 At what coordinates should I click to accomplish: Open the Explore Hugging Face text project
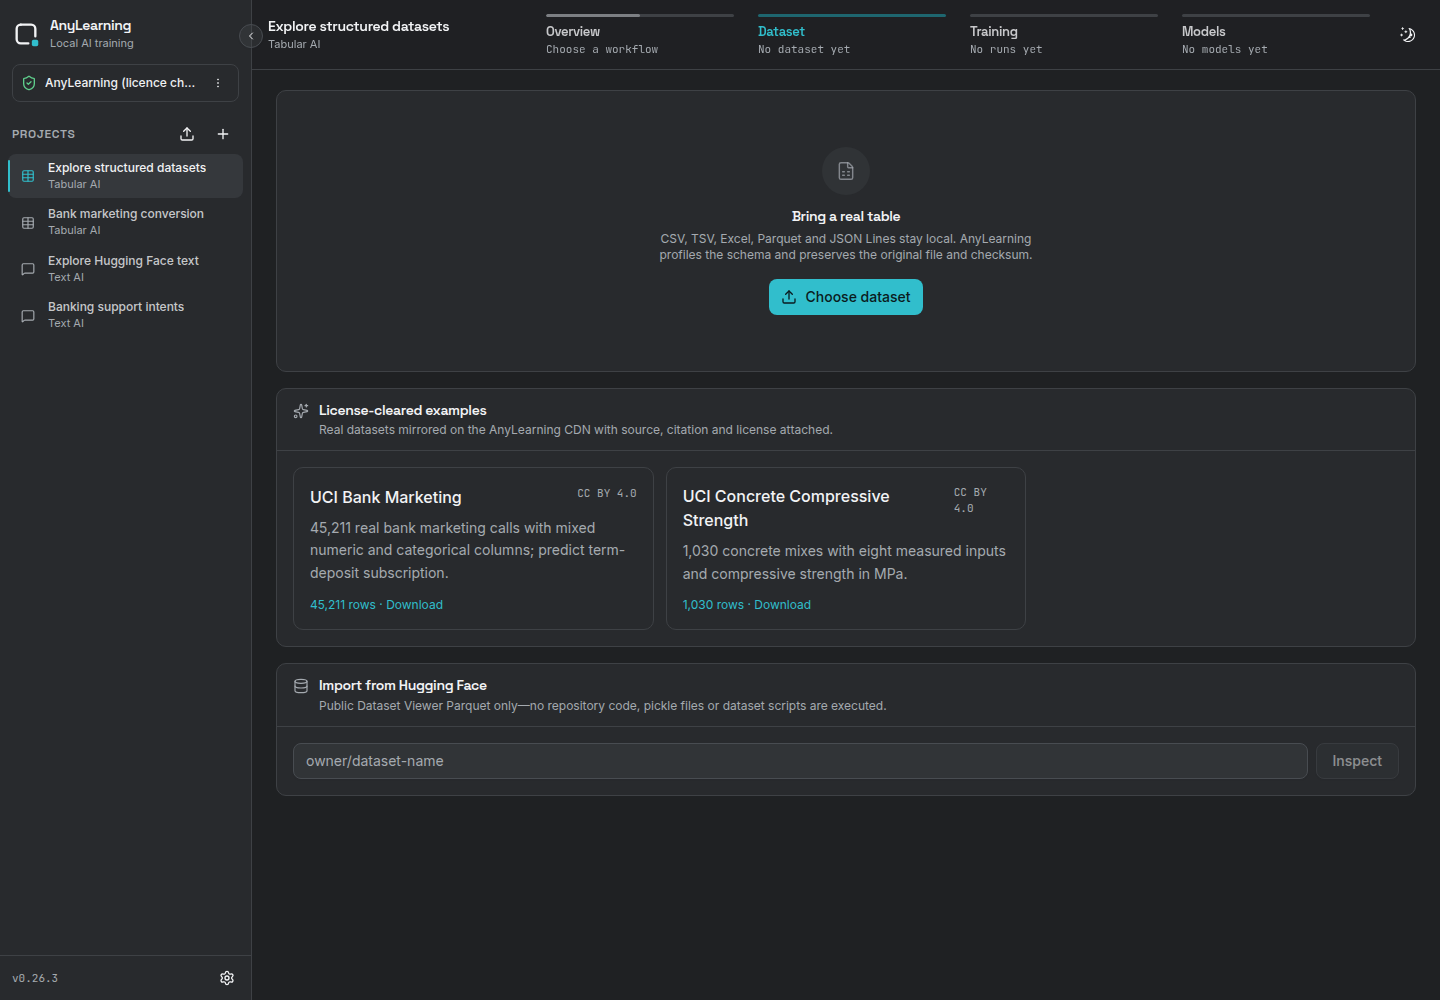tap(125, 269)
